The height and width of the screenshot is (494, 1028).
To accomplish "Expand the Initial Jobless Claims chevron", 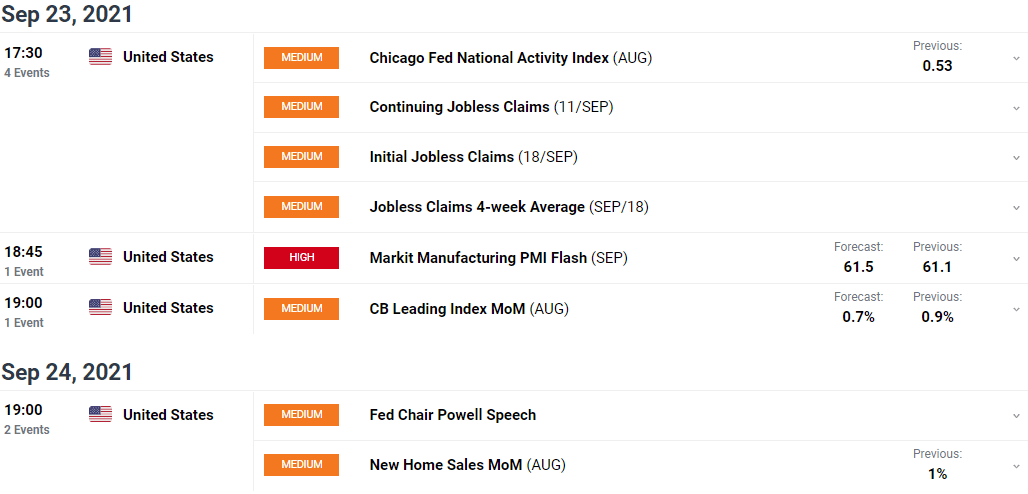I will (1016, 158).
